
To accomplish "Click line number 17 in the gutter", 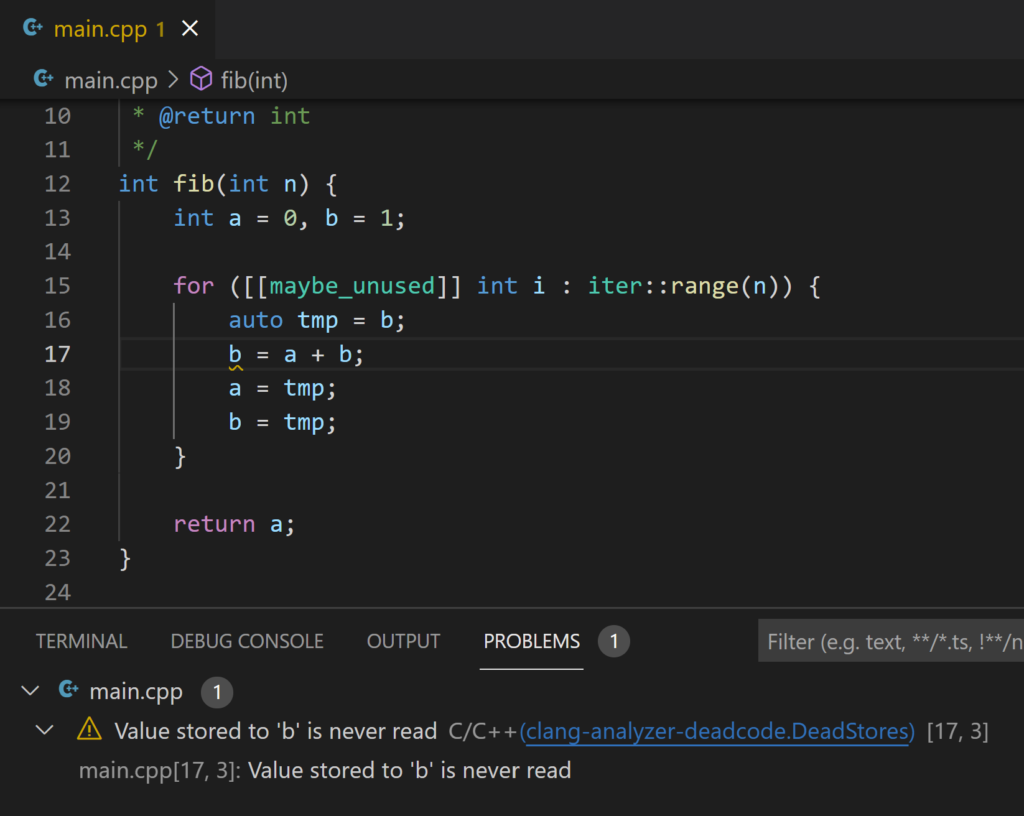I will [x=58, y=354].
